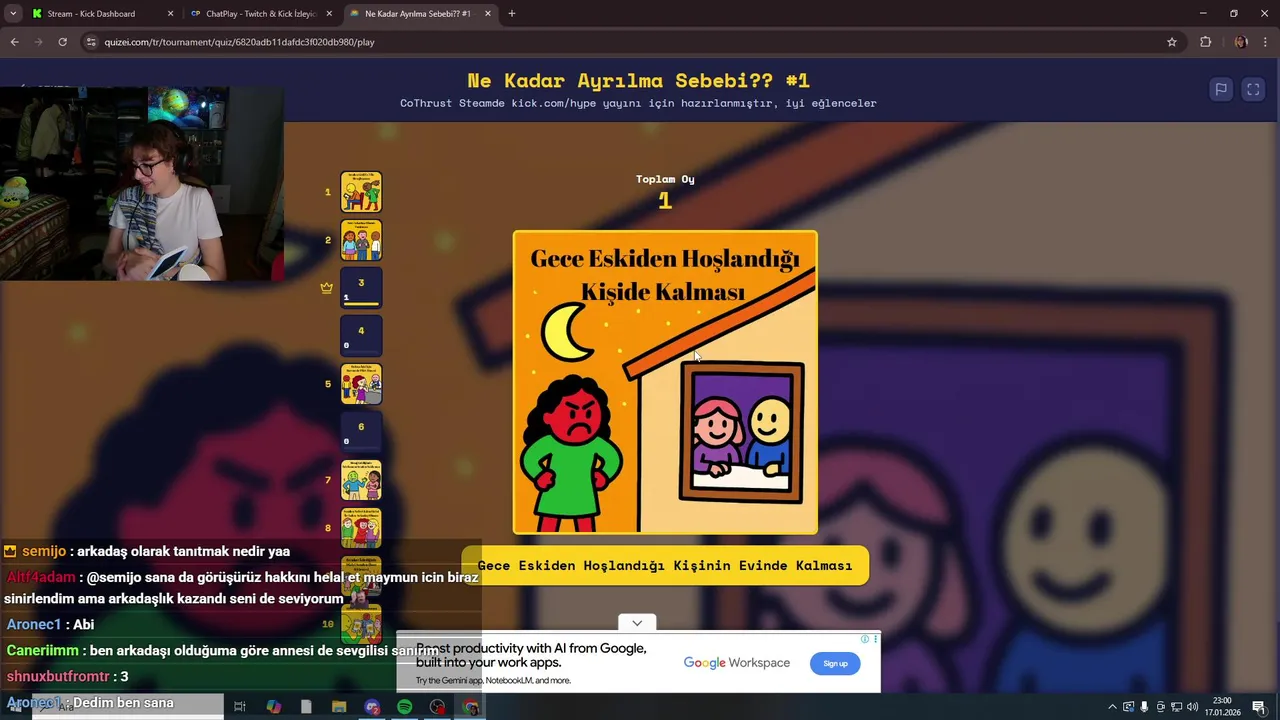Bookmark this page with the star
Screen dimensions: 1280x720
click(1172, 42)
